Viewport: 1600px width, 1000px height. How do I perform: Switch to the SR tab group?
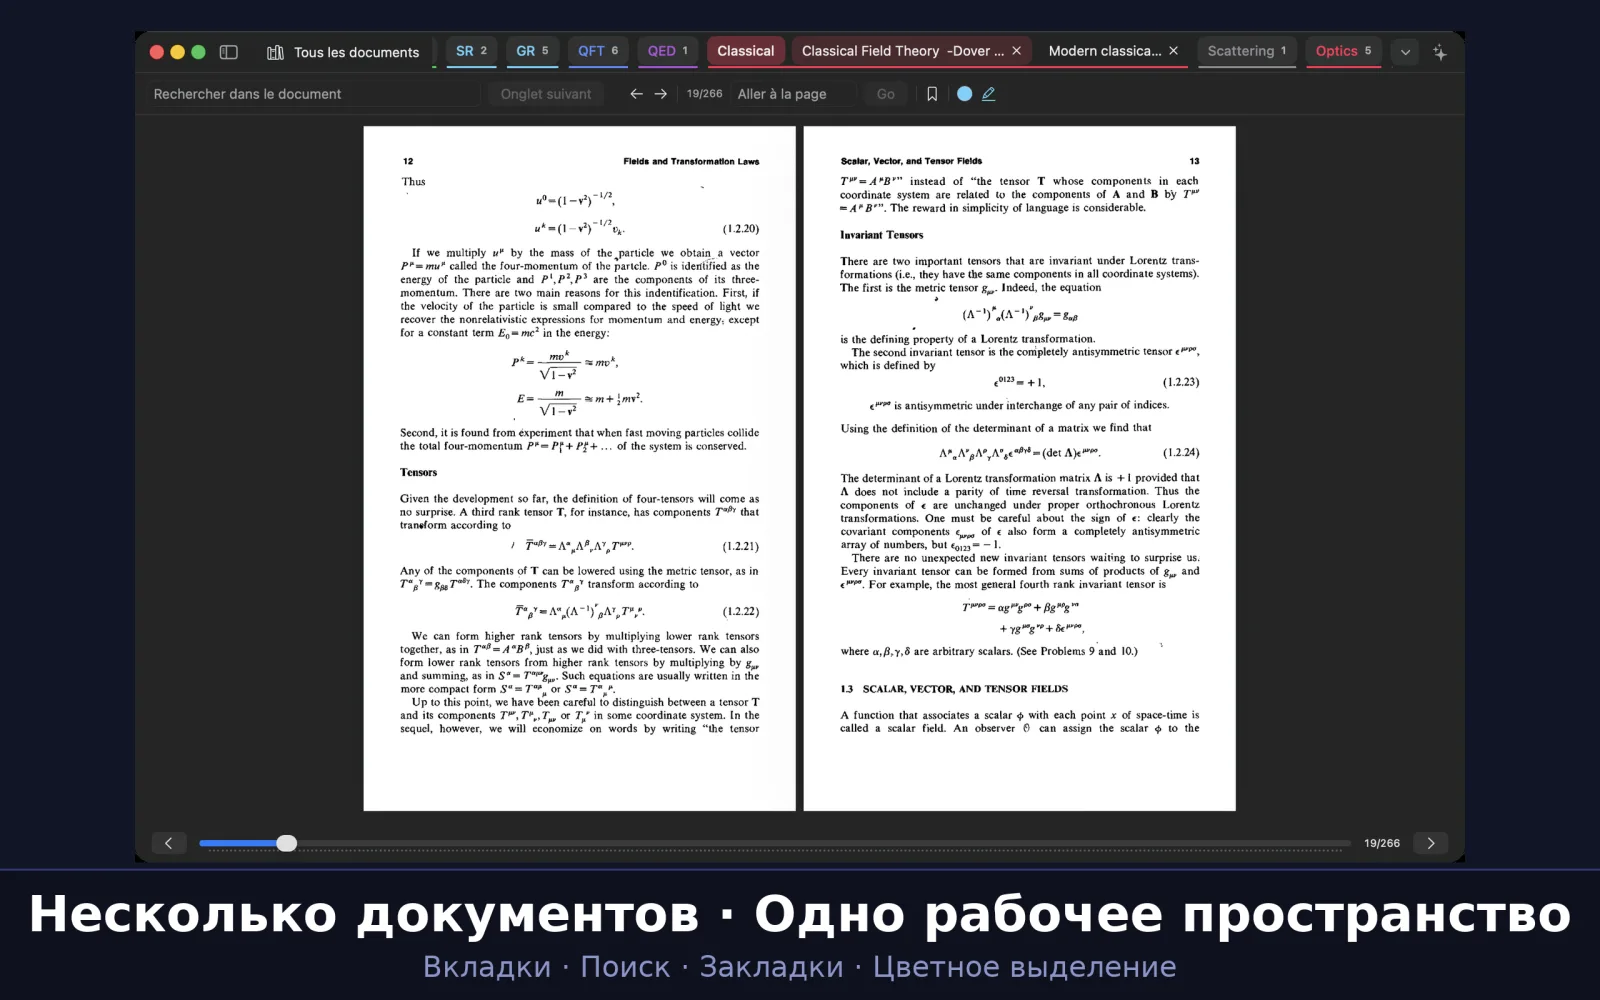pyautogui.click(x=471, y=51)
